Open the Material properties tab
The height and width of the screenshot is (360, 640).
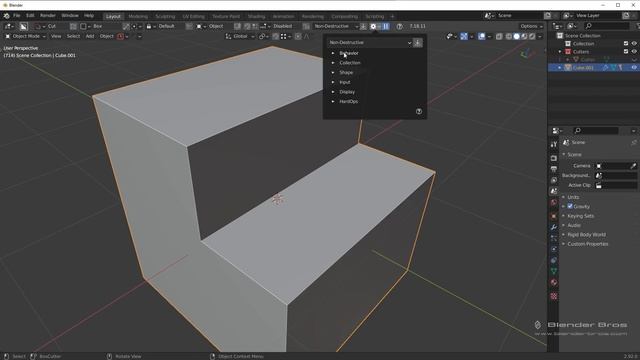[554, 282]
